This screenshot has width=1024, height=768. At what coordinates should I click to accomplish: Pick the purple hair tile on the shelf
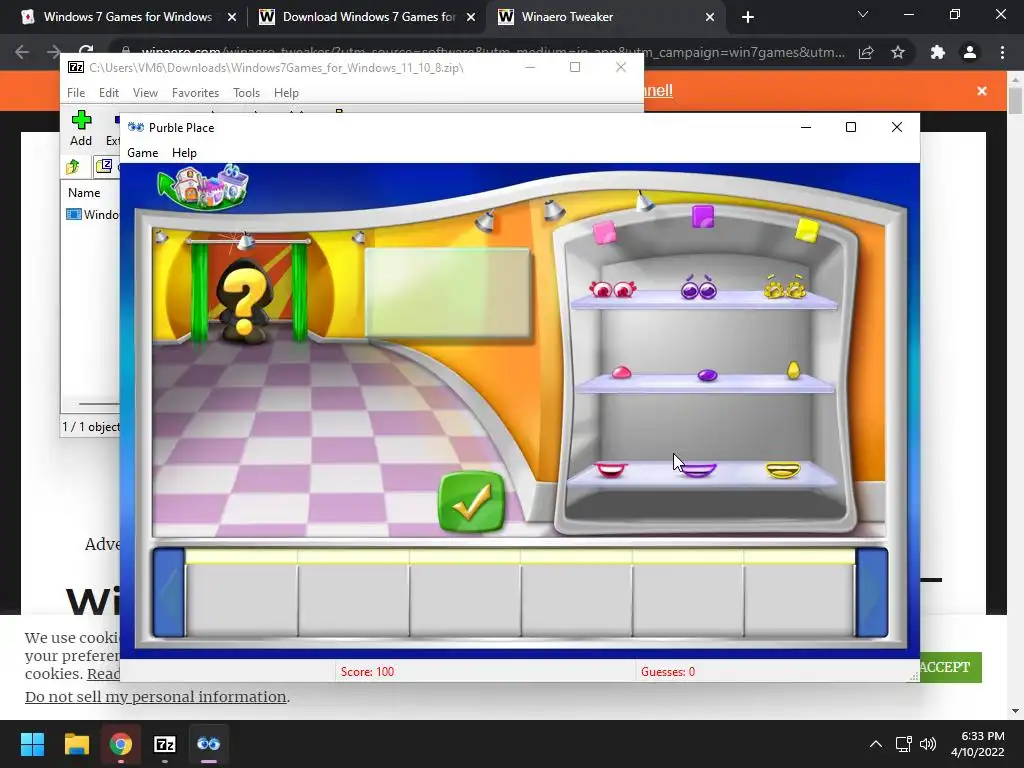point(703,216)
